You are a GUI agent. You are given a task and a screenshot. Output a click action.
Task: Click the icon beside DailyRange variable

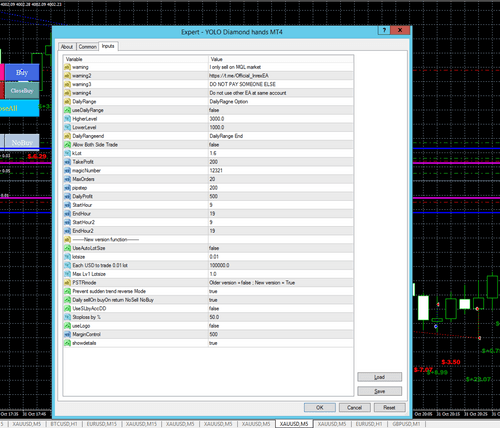pyautogui.click(x=68, y=102)
